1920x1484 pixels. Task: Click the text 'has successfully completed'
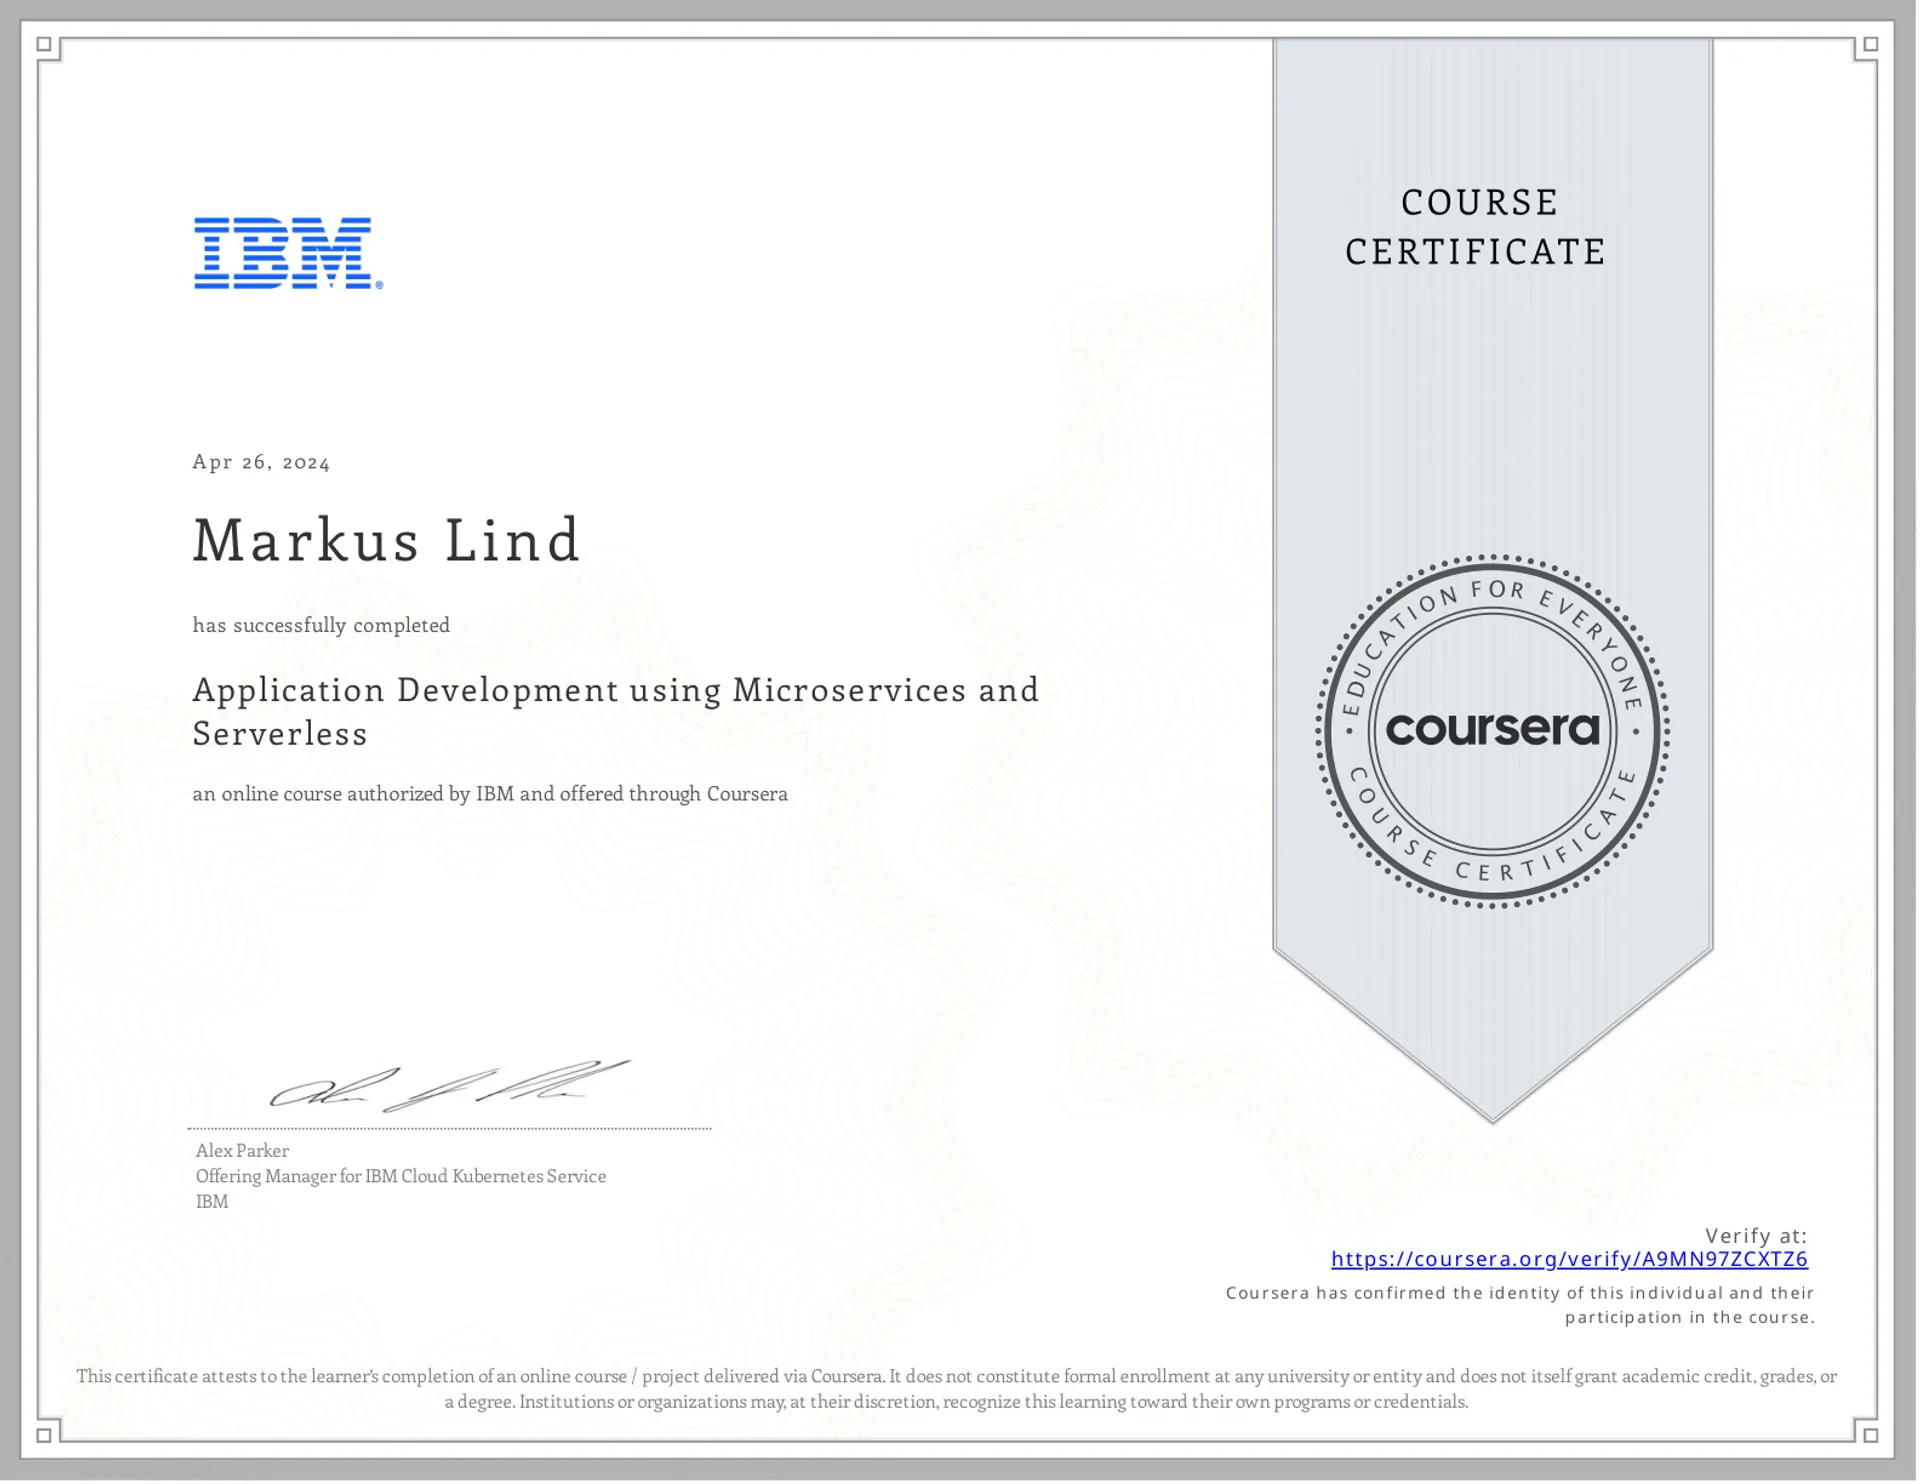pos(322,626)
